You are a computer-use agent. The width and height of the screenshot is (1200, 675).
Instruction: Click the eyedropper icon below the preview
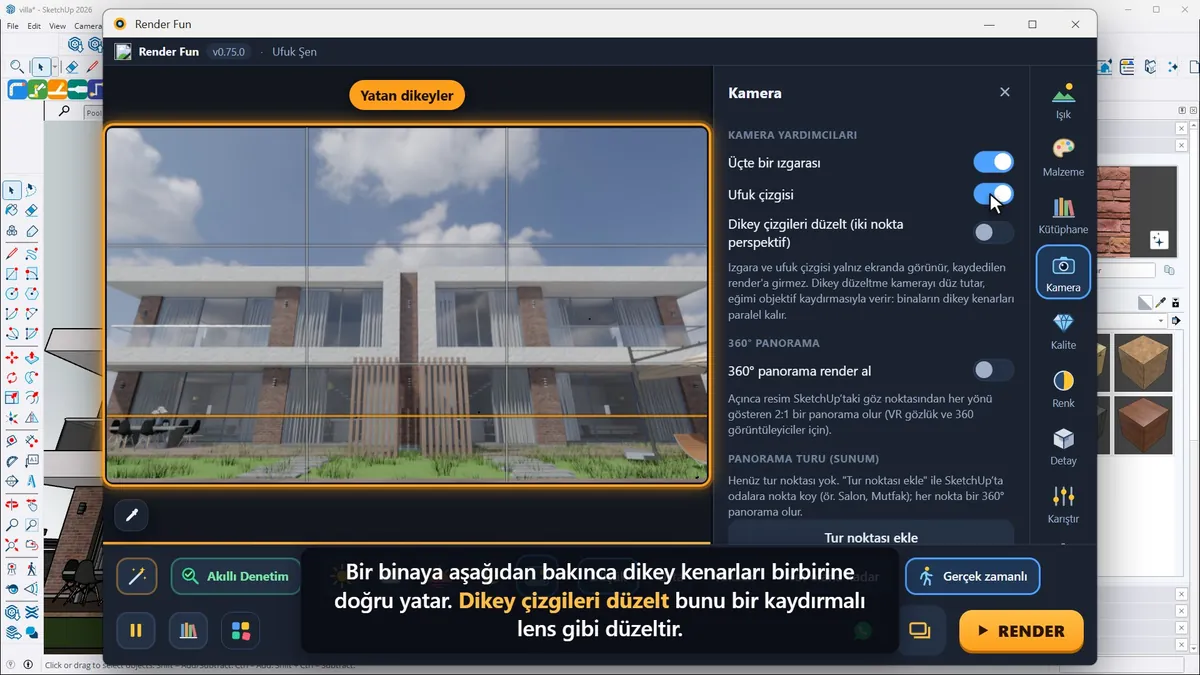132,516
